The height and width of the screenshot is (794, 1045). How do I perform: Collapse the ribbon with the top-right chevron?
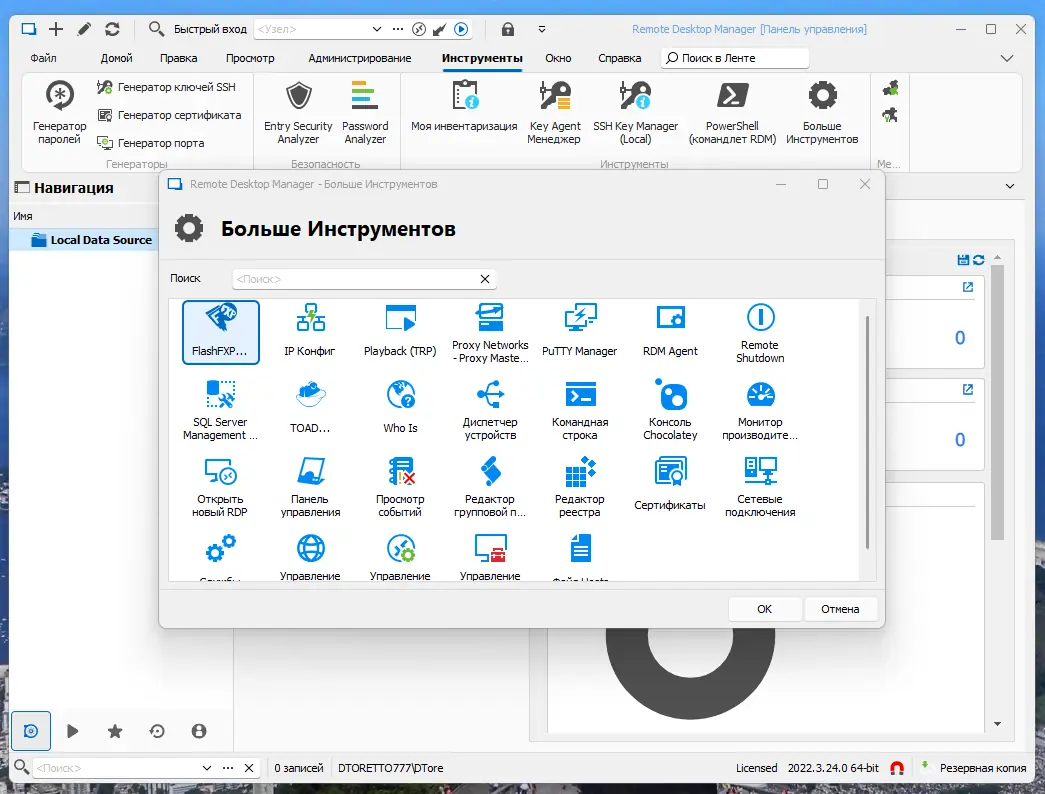1006,58
